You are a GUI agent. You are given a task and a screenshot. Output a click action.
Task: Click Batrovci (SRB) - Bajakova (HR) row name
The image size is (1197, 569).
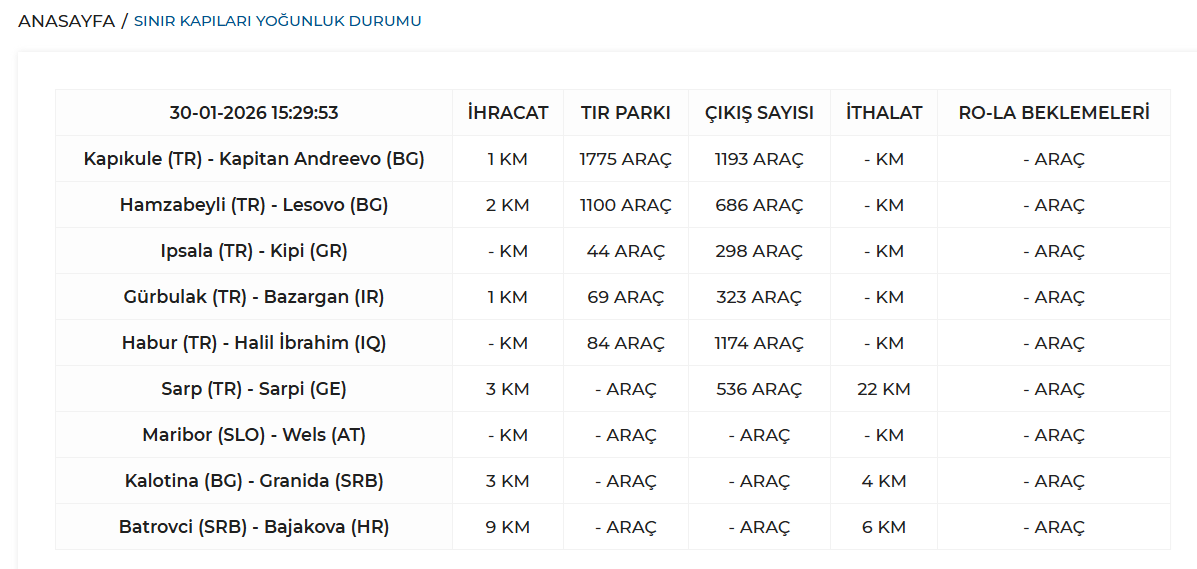(x=254, y=527)
